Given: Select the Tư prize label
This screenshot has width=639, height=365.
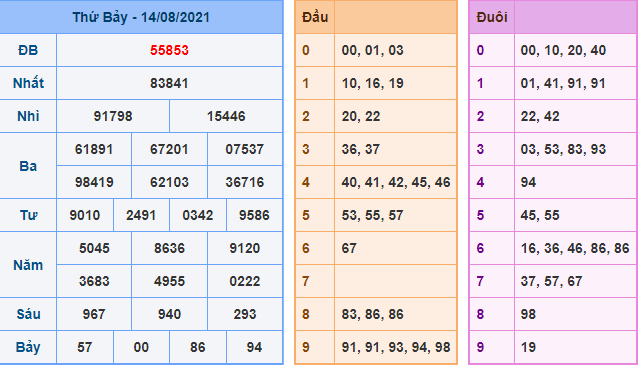Looking at the screenshot, I should [28, 215].
